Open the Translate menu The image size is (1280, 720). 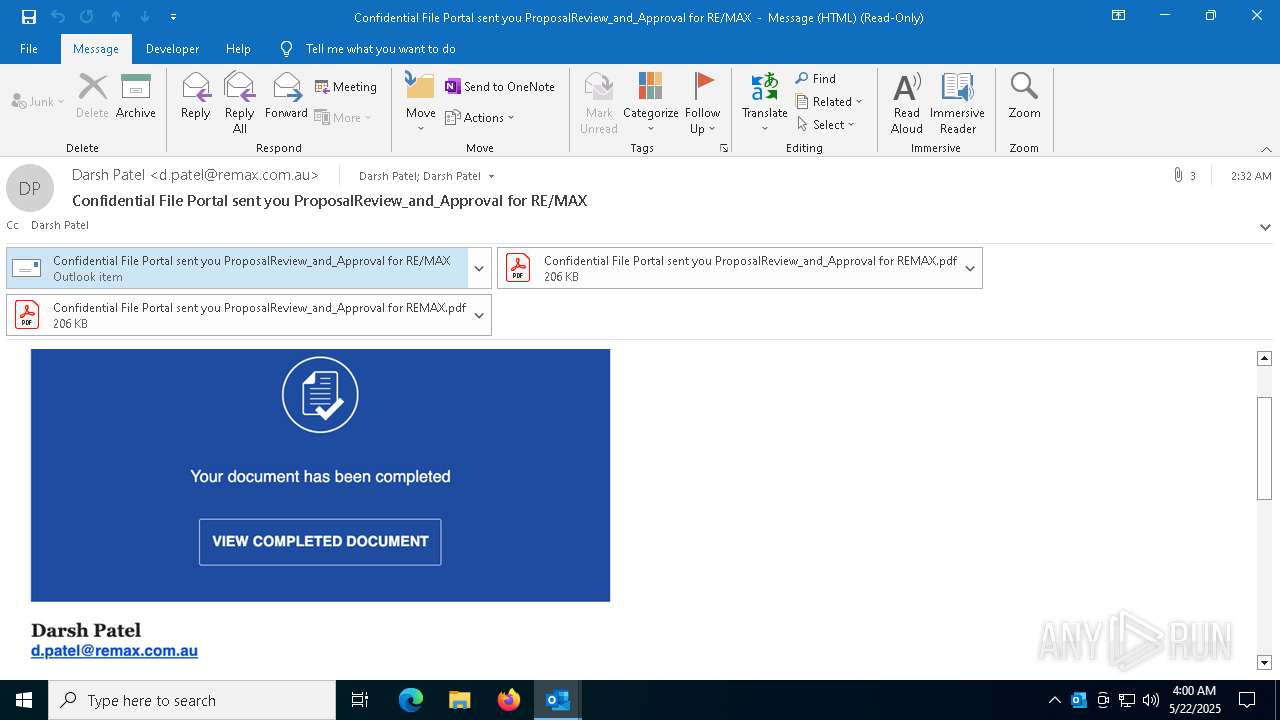[765, 102]
